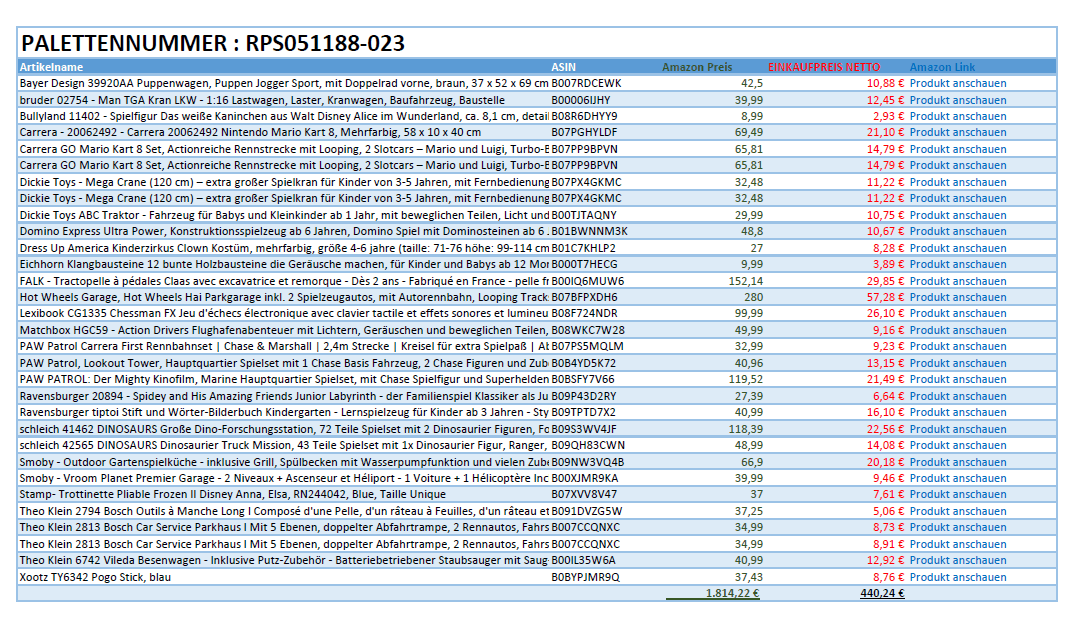Click the PALETTENNUMMER RPS051188-023 title
The height and width of the screenshot is (637, 1082).
[213, 43]
